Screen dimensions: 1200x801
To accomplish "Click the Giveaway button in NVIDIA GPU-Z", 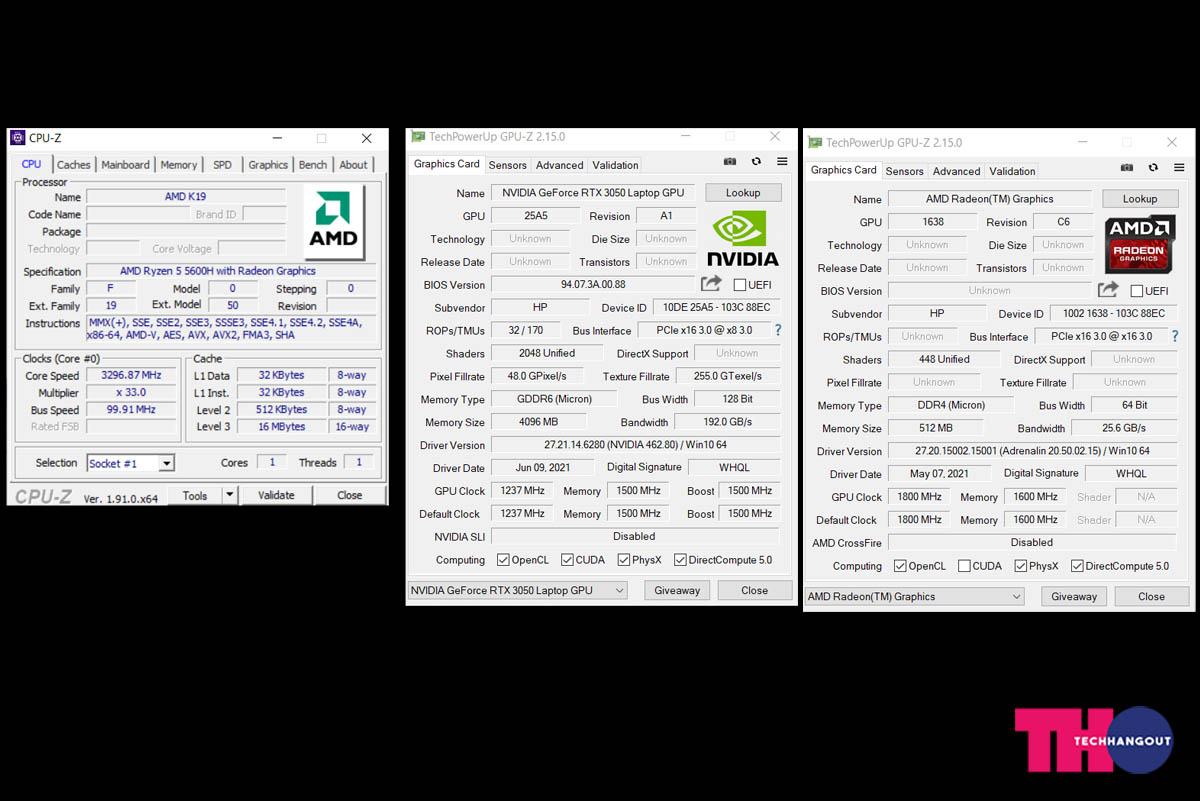I will click(677, 590).
